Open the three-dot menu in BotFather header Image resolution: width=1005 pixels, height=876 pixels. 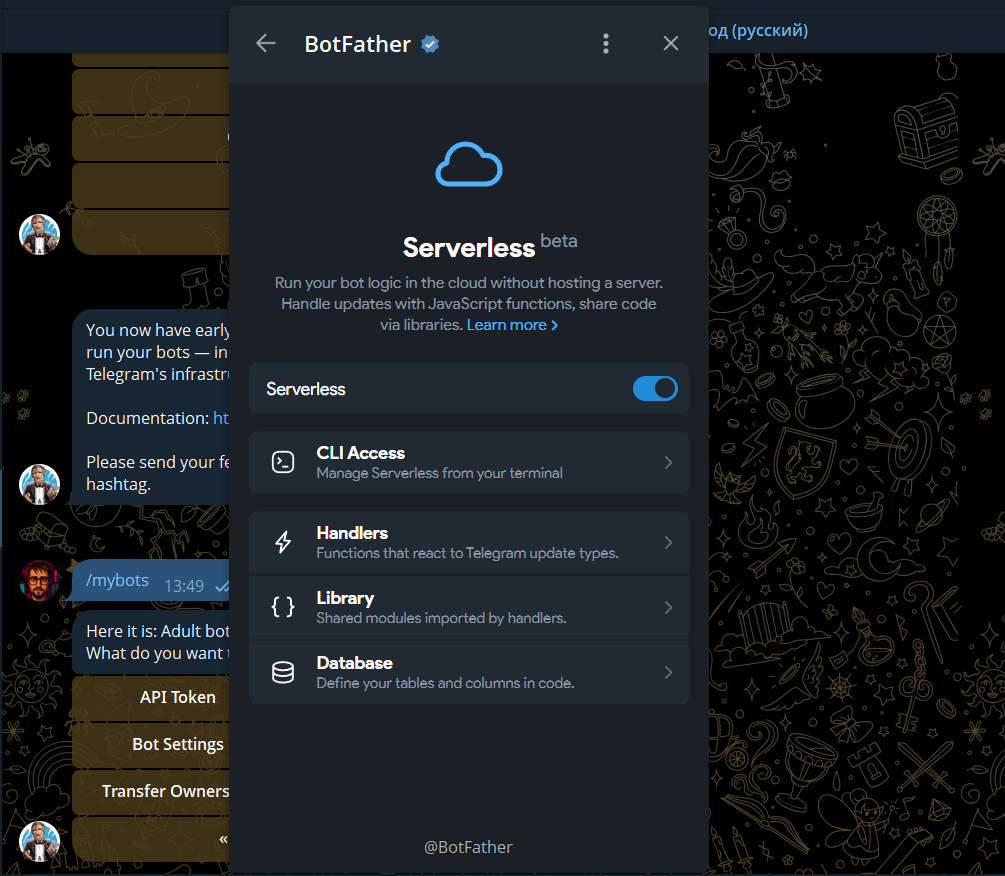click(606, 44)
